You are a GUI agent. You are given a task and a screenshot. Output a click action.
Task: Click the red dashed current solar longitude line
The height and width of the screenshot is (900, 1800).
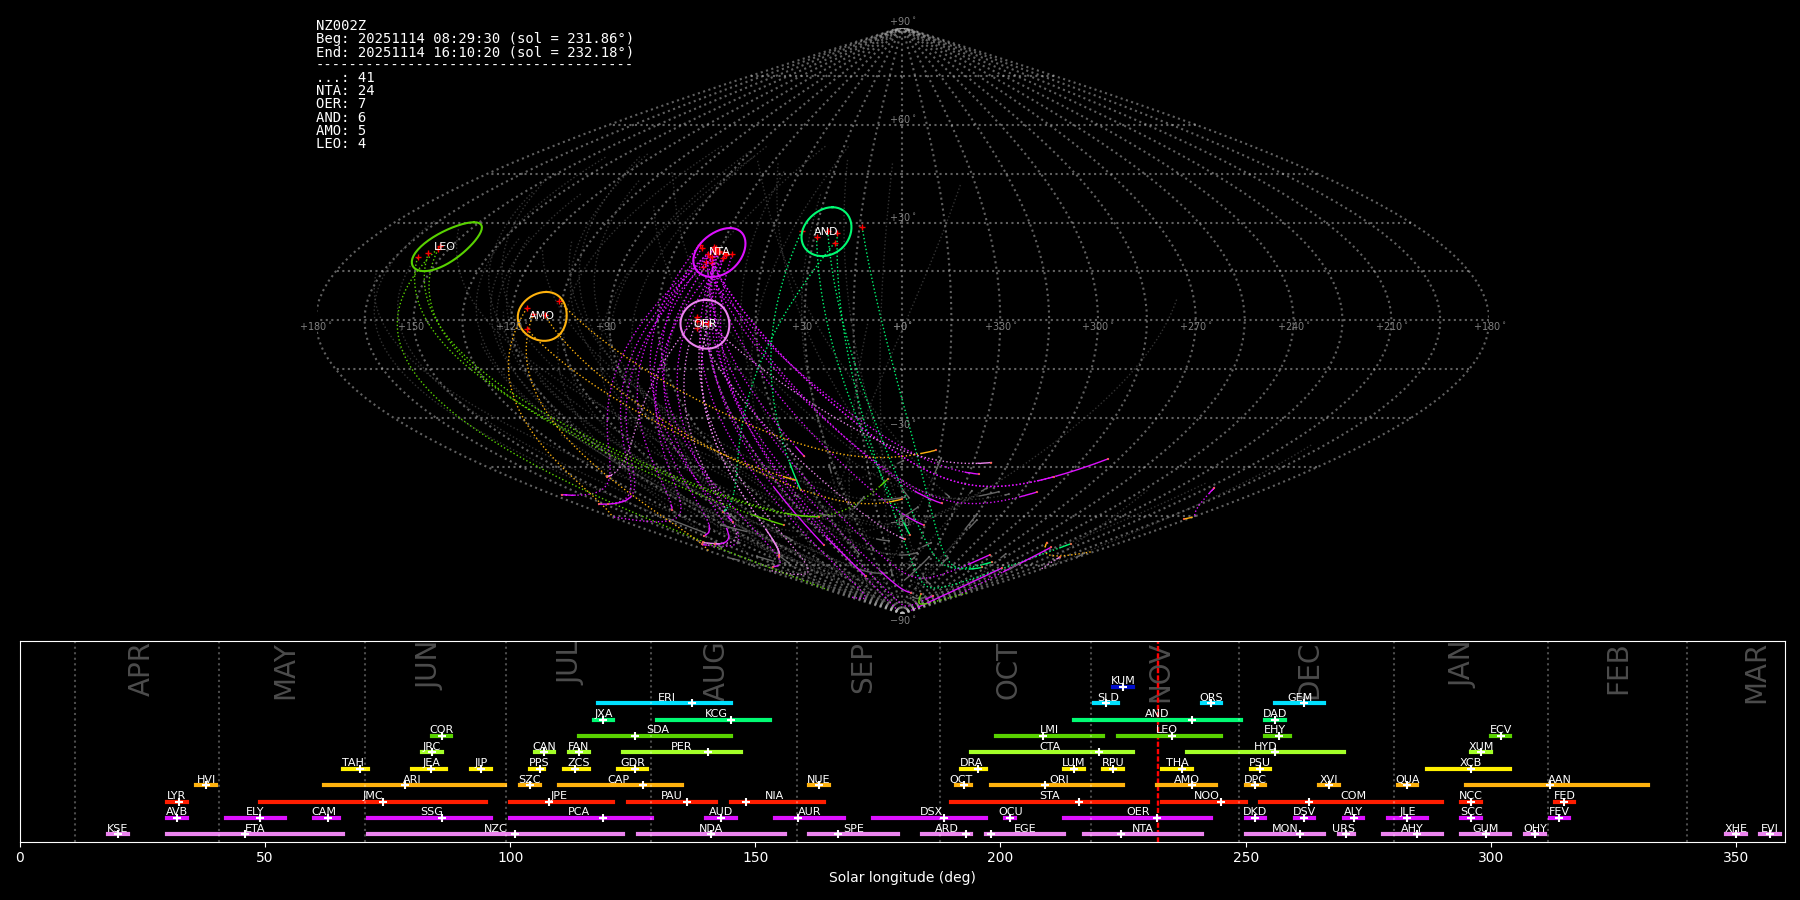pos(1158,741)
